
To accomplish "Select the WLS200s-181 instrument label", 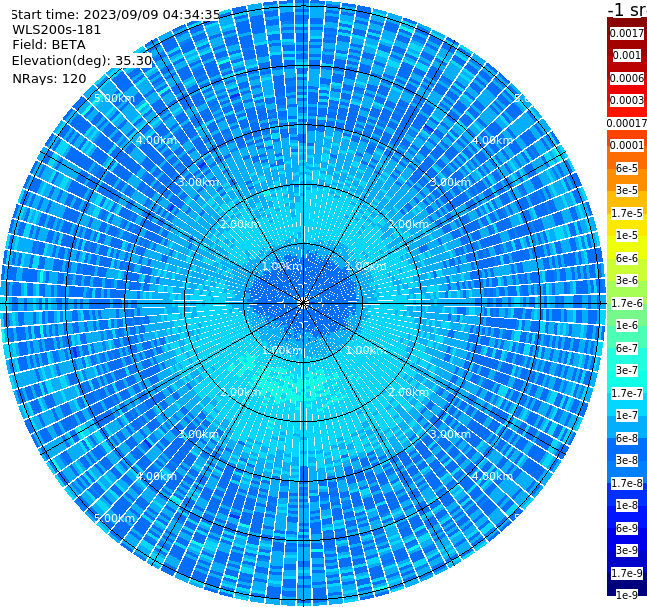I will [57, 30].
